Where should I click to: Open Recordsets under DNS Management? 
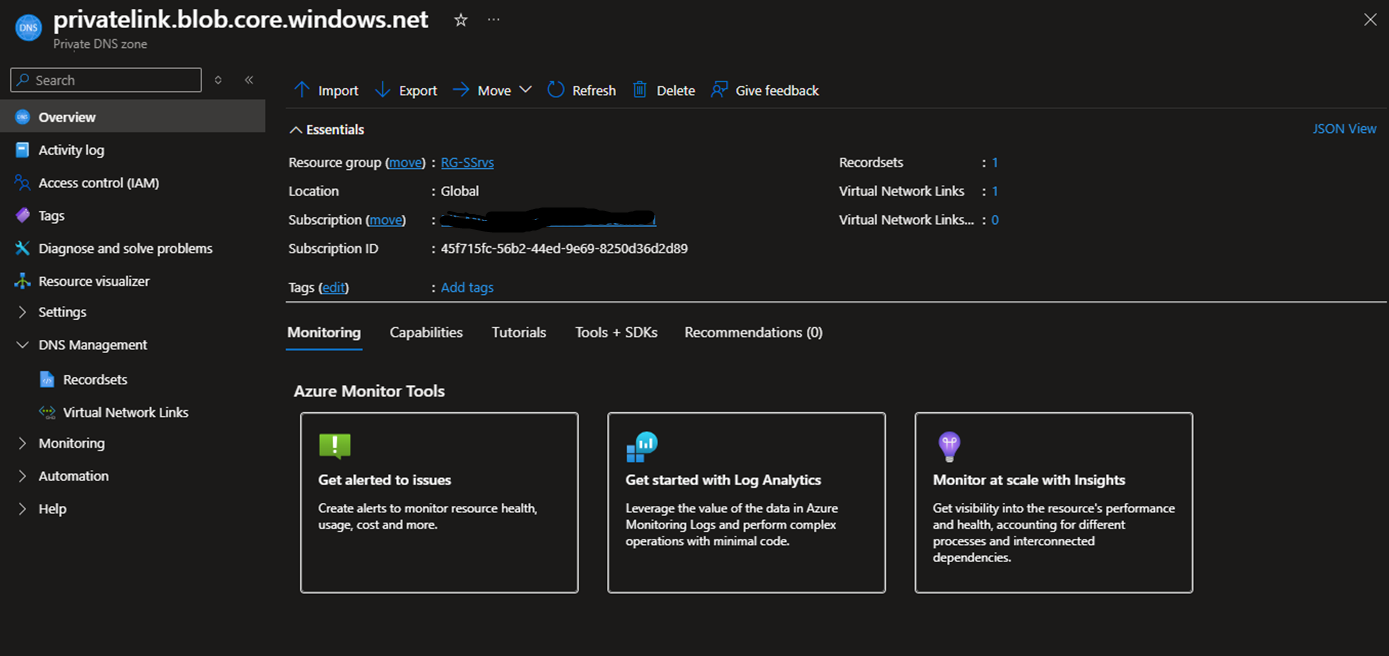[95, 379]
